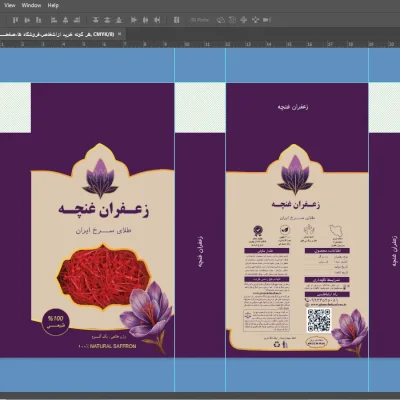Viewport: 400px width, 400px height.
Task: Click the Align horizontal centers icon
Action: (65, 20)
